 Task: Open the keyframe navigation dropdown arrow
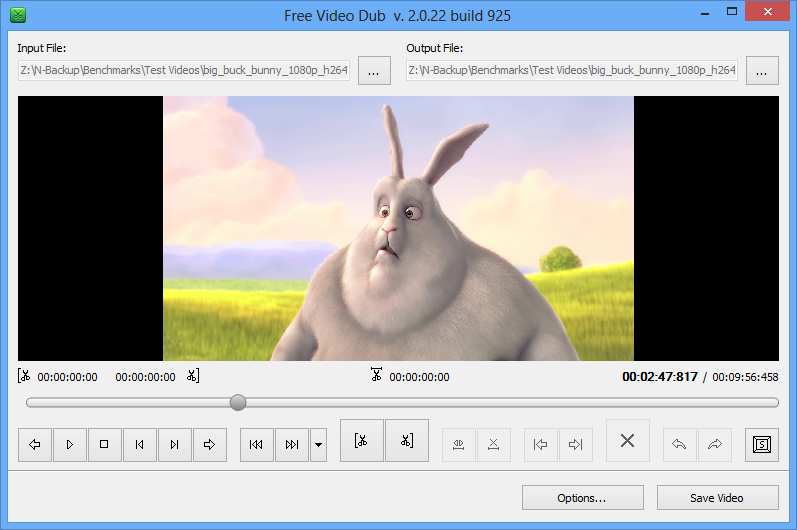318,445
